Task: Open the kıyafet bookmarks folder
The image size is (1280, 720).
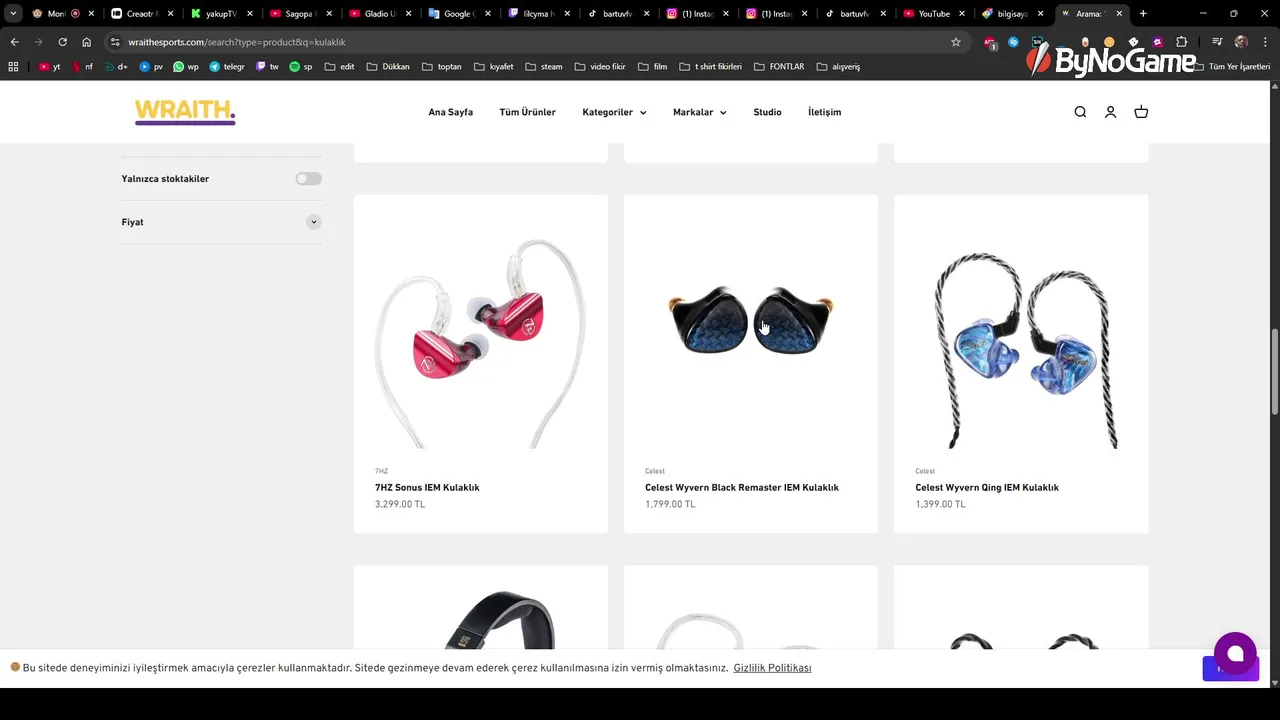Action: 493,67
